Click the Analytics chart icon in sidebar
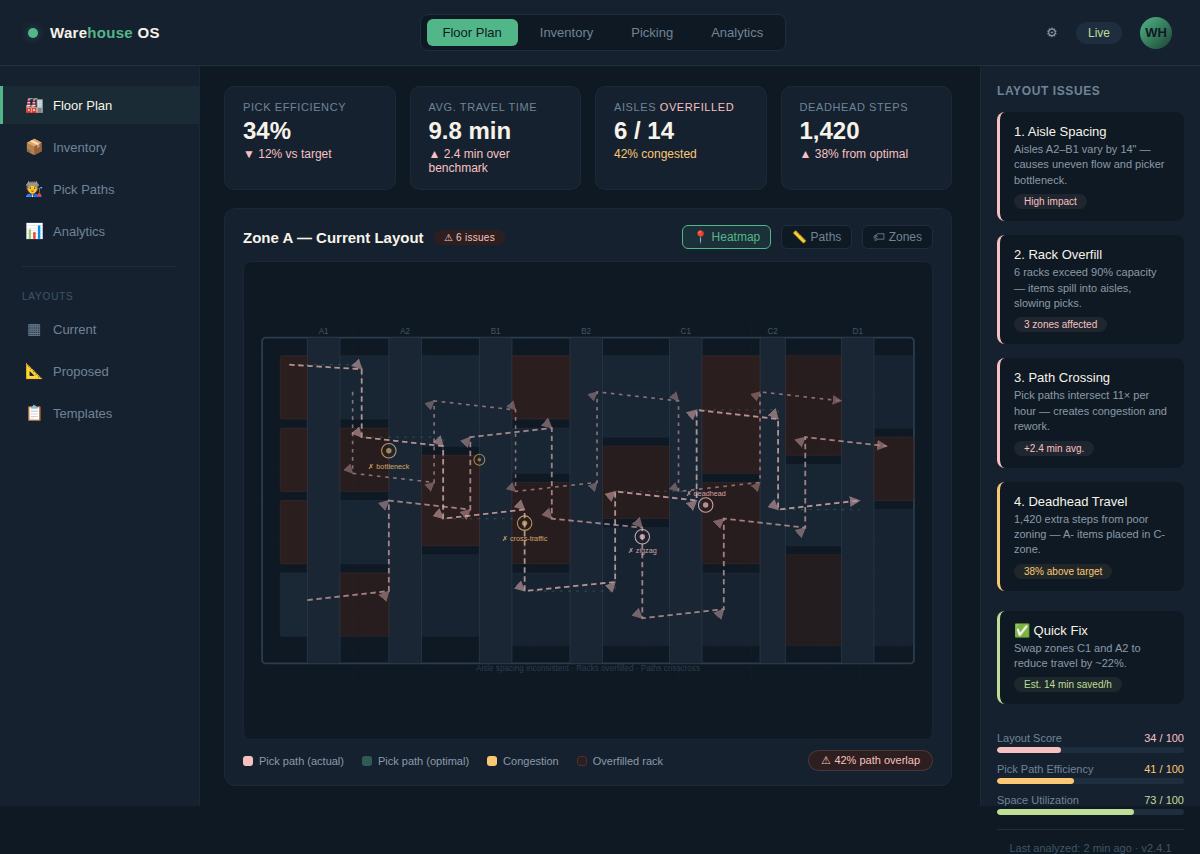This screenshot has width=1200, height=854. click(34, 231)
